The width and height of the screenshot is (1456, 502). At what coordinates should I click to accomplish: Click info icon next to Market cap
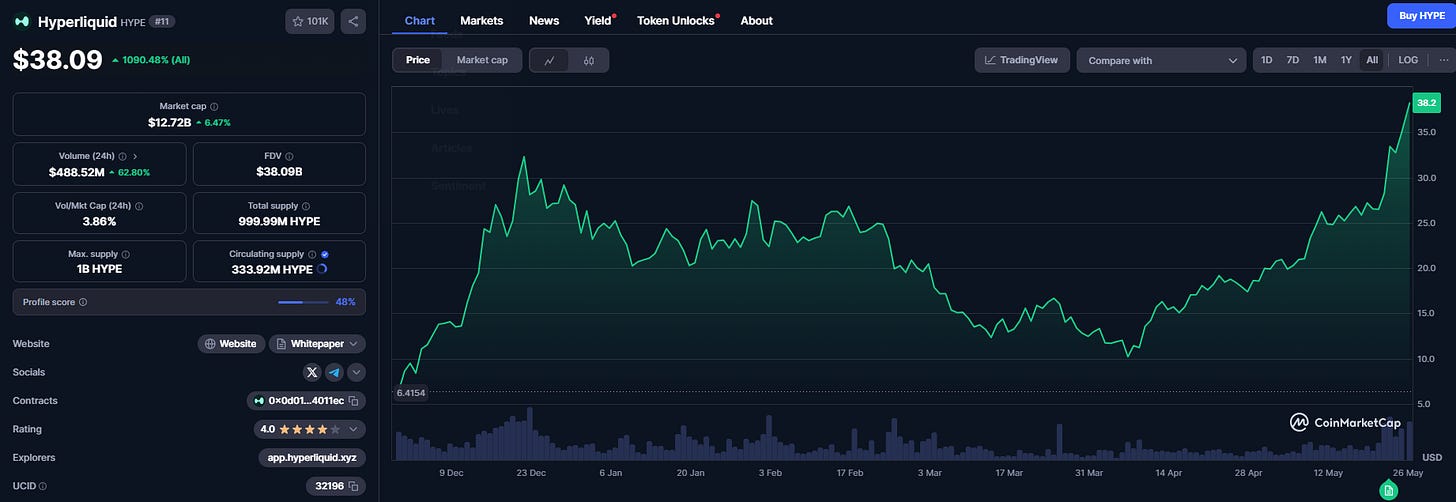[214, 106]
